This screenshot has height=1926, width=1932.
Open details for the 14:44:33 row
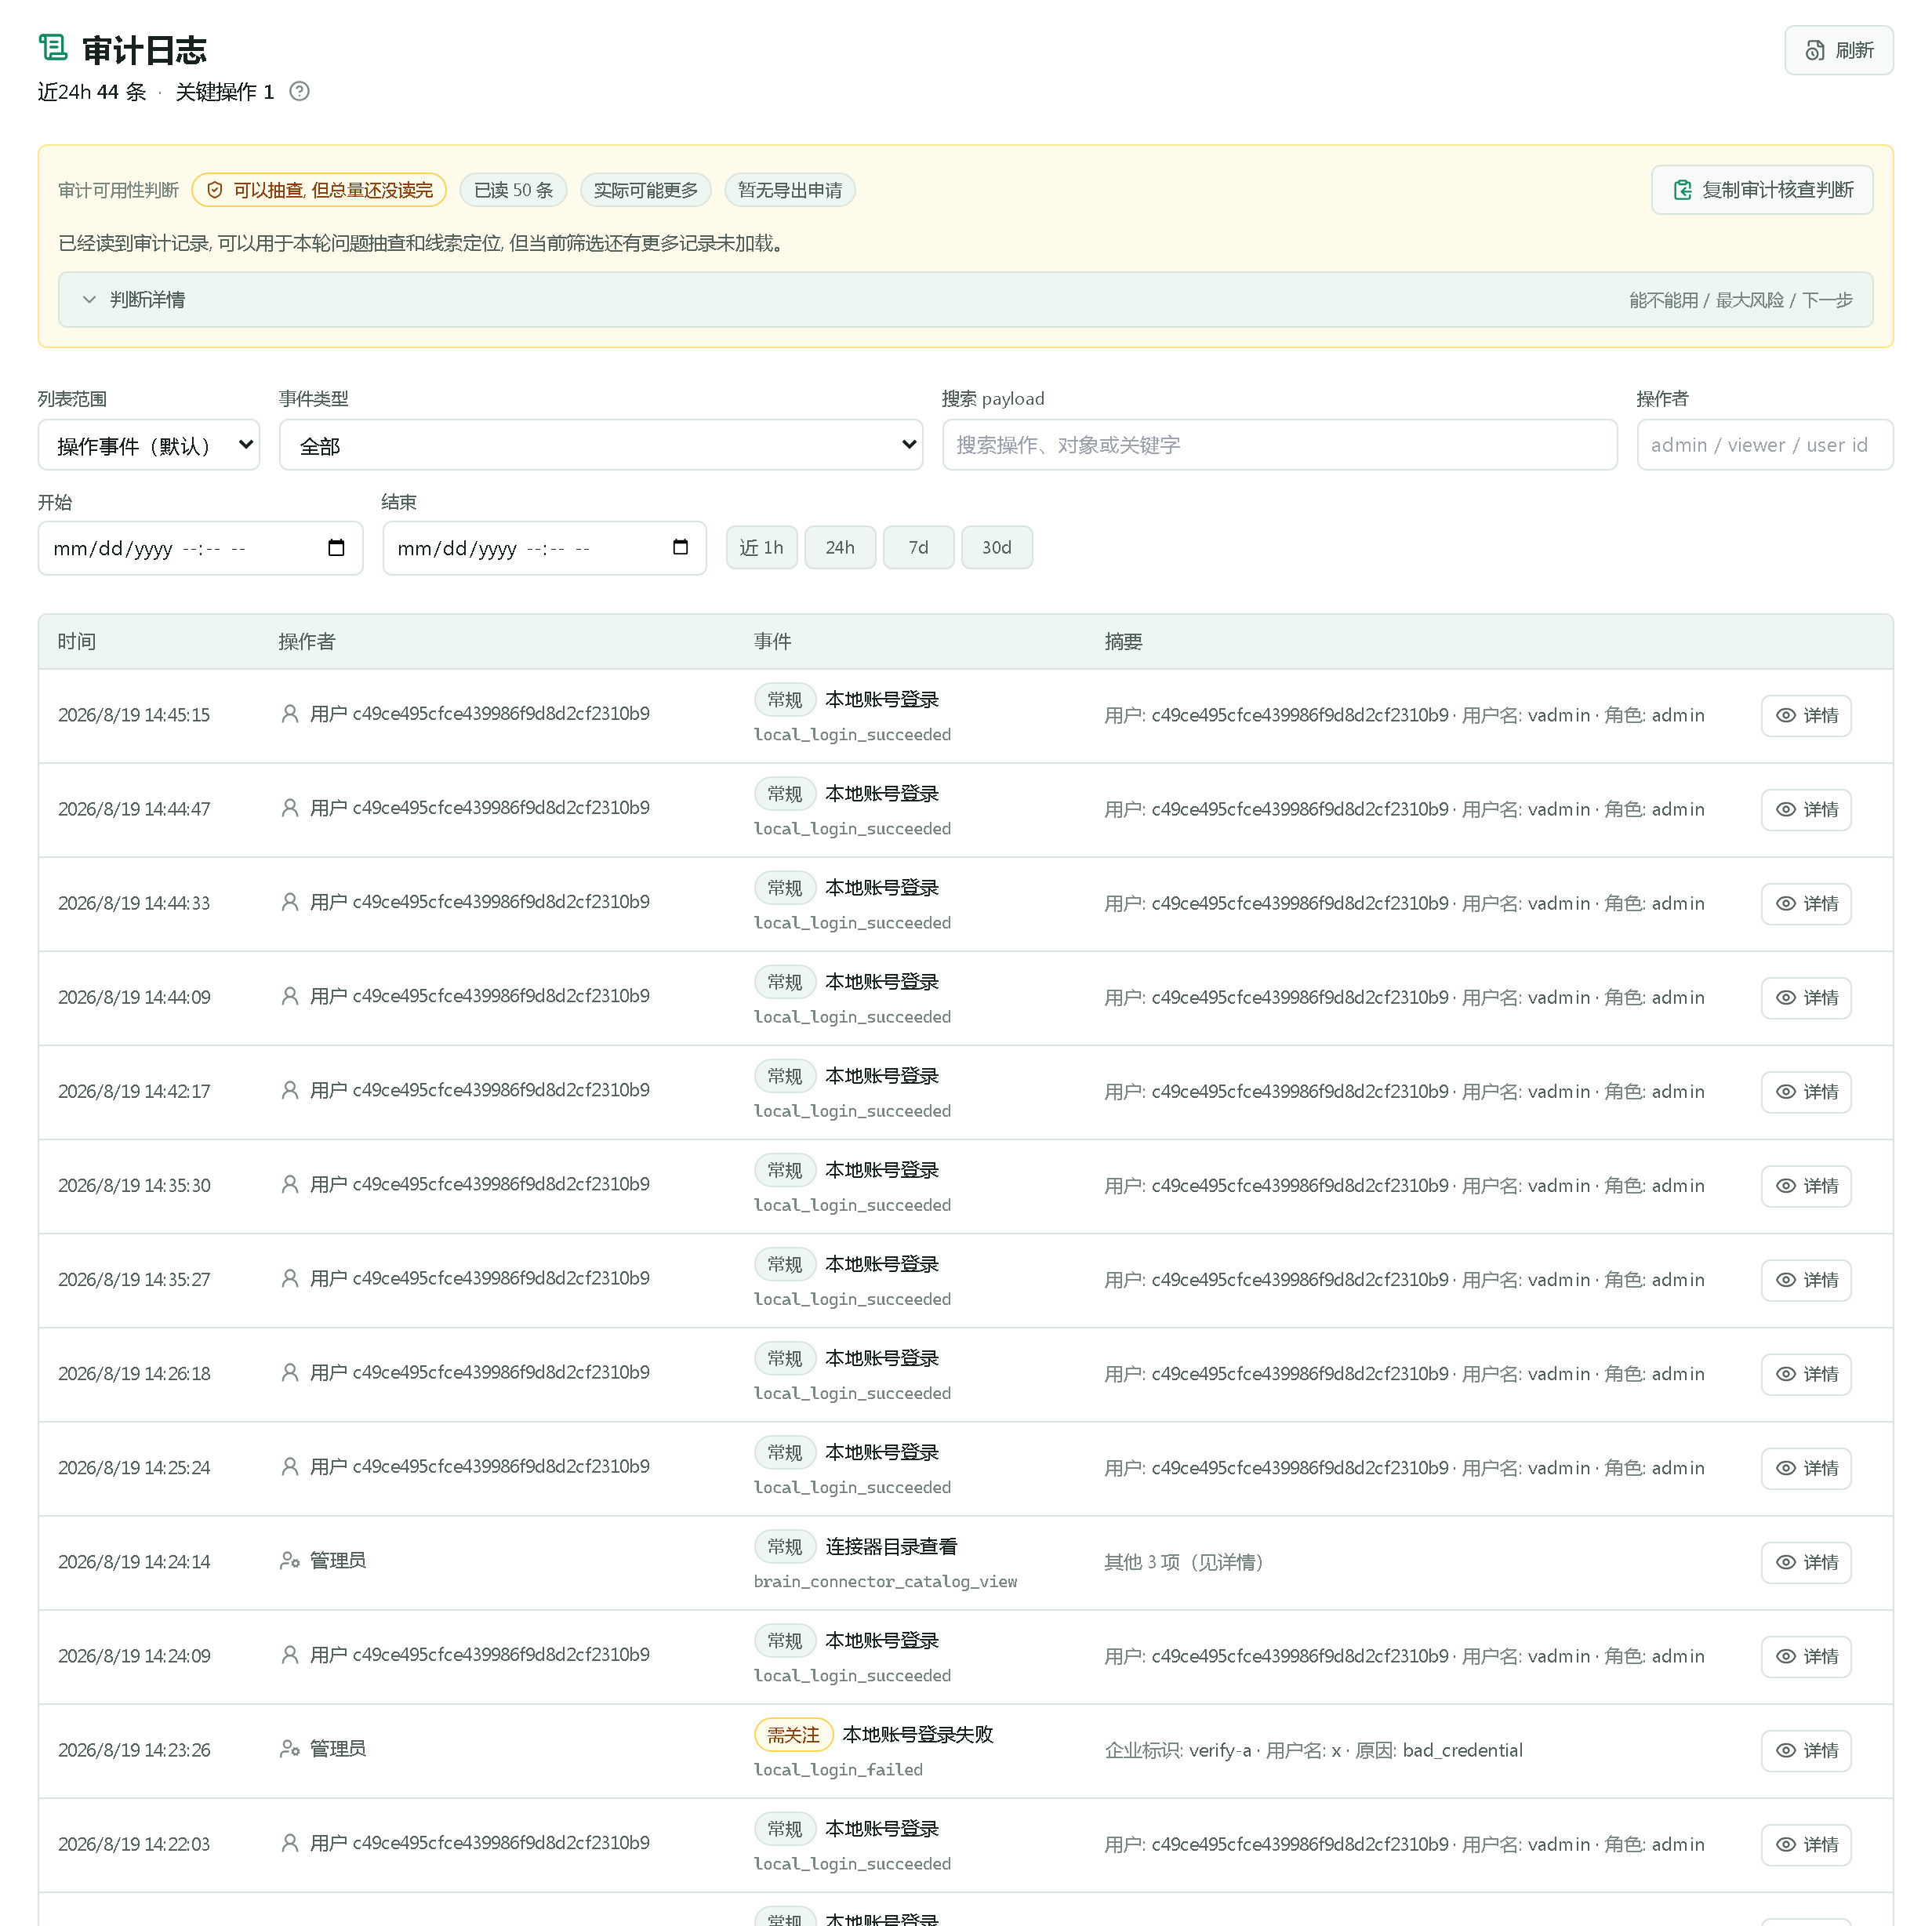1806,904
